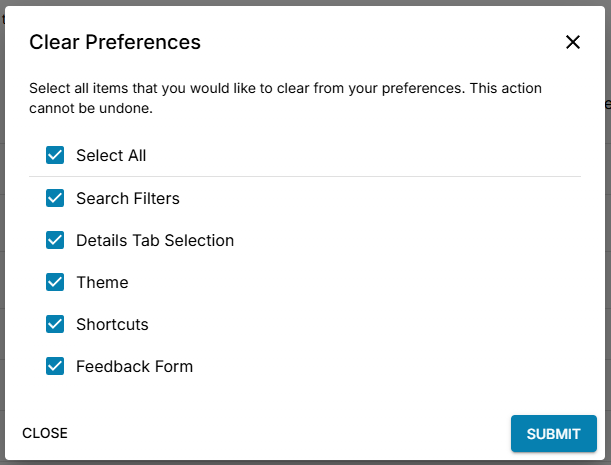The height and width of the screenshot is (465, 611).
Task: Toggle the Theme checkbox off
Action: click(55, 282)
